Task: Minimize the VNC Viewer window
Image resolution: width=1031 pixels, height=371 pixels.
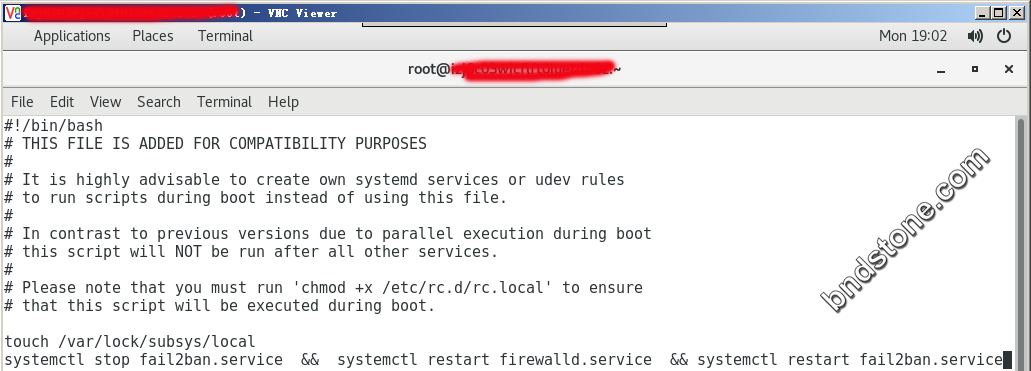Action: pos(982,12)
